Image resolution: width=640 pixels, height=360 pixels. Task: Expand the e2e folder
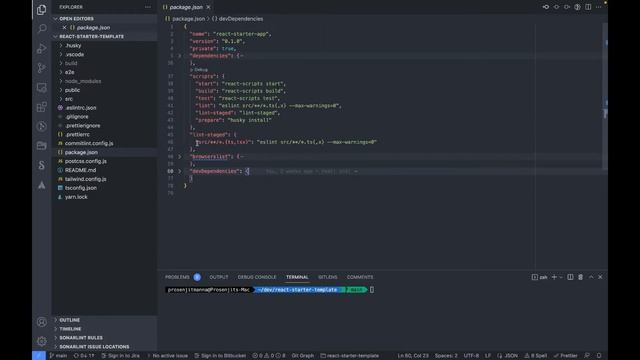105,72
